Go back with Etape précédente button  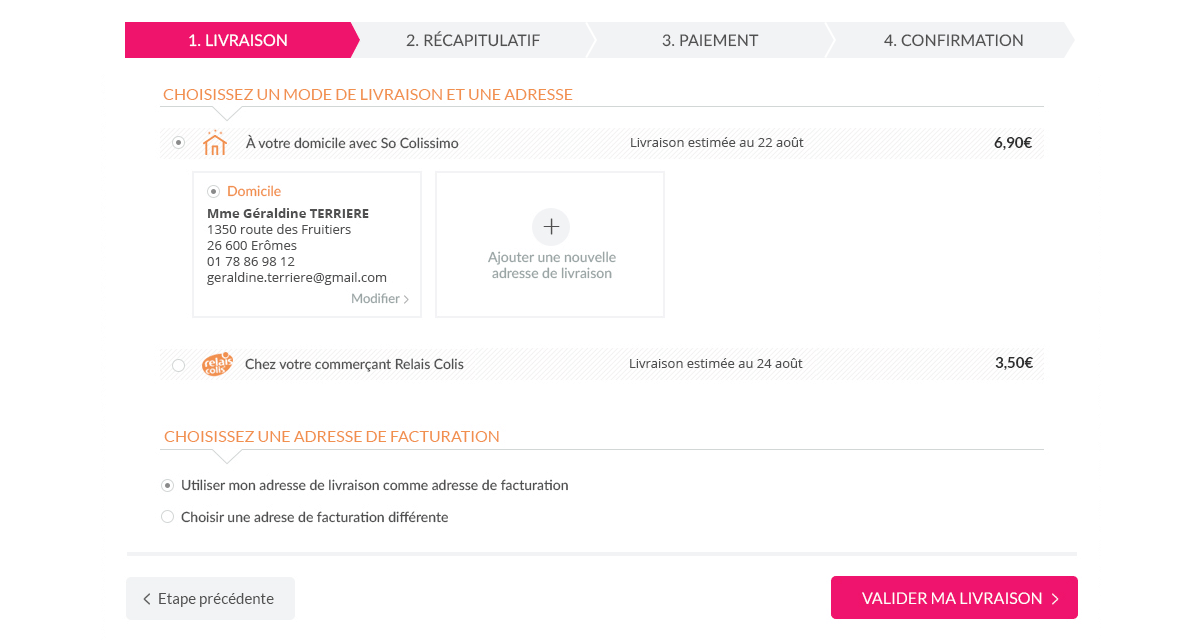pyautogui.click(x=210, y=599)
